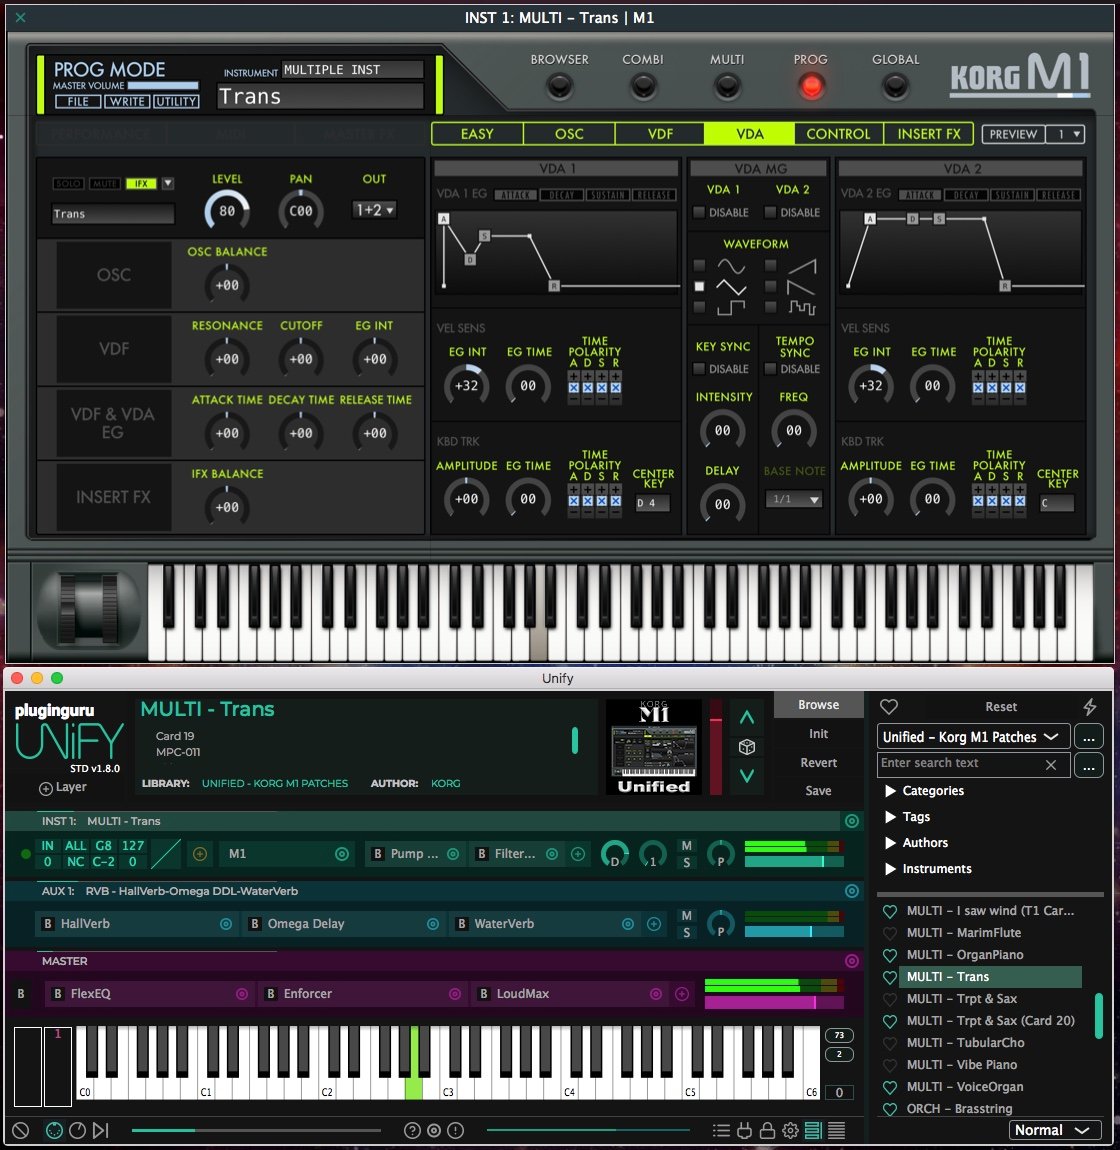The height and width of the screenshot is (1150, 1120).
Task: Open Unified - Korg M1 Patches library dropdown
Action: 973,737
